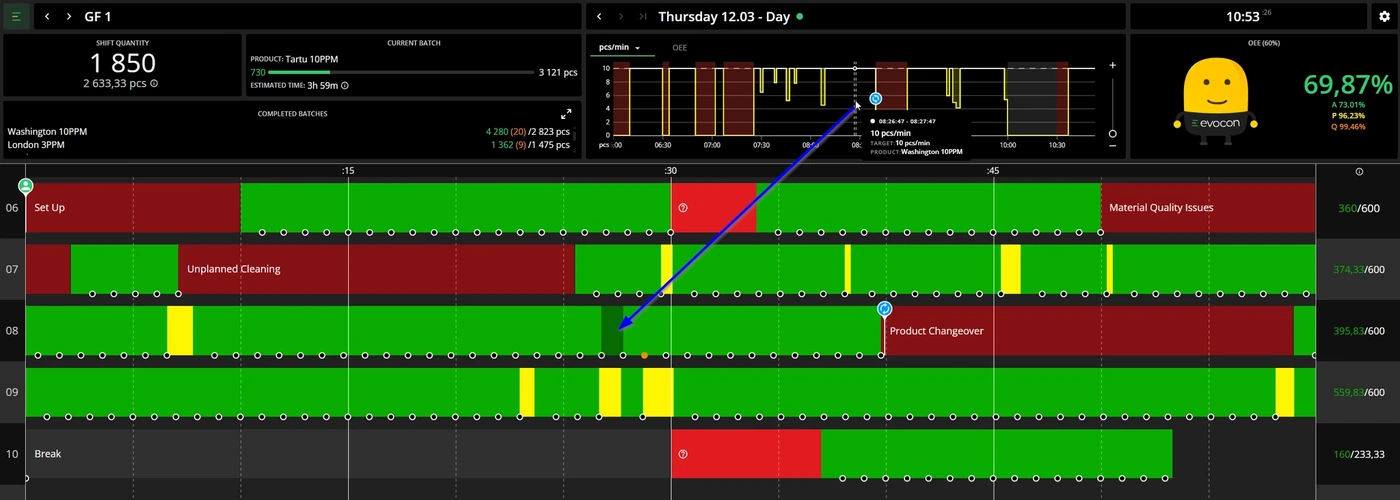Click operator check-in icon at hour 06

[26, 186]
